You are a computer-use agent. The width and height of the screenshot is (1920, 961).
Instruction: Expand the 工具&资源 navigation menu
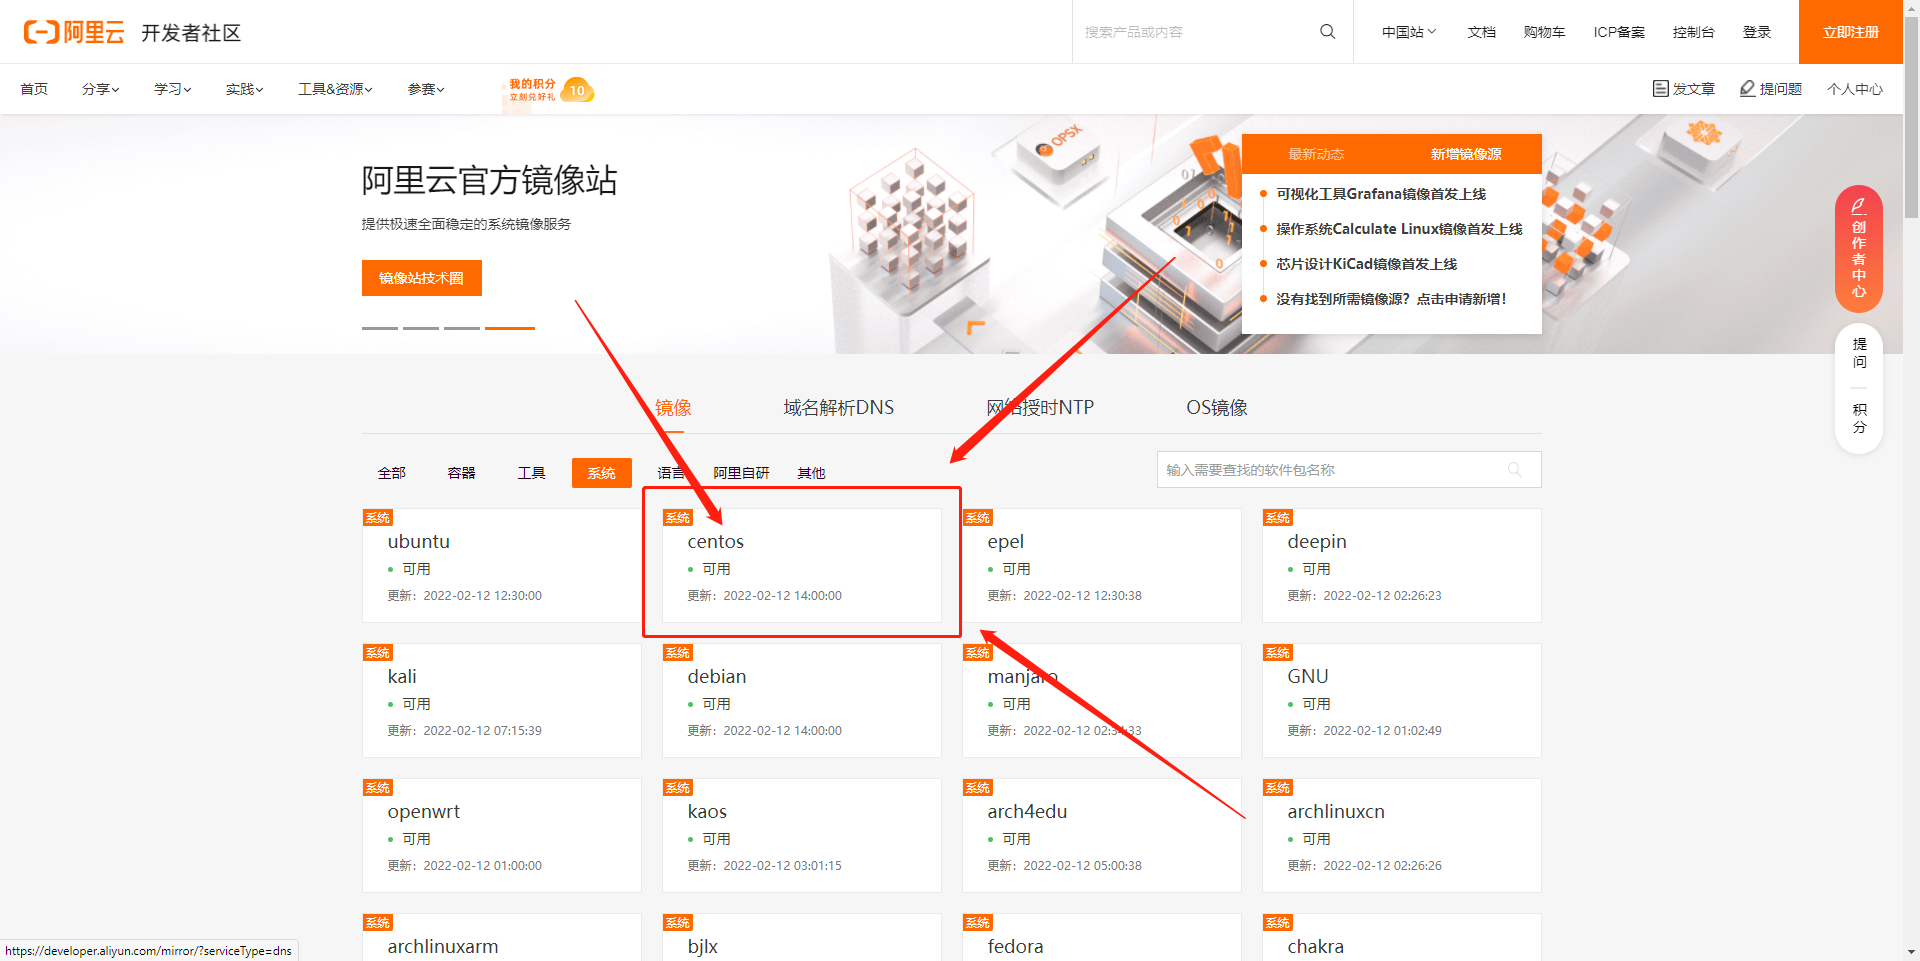click(335, 89)
